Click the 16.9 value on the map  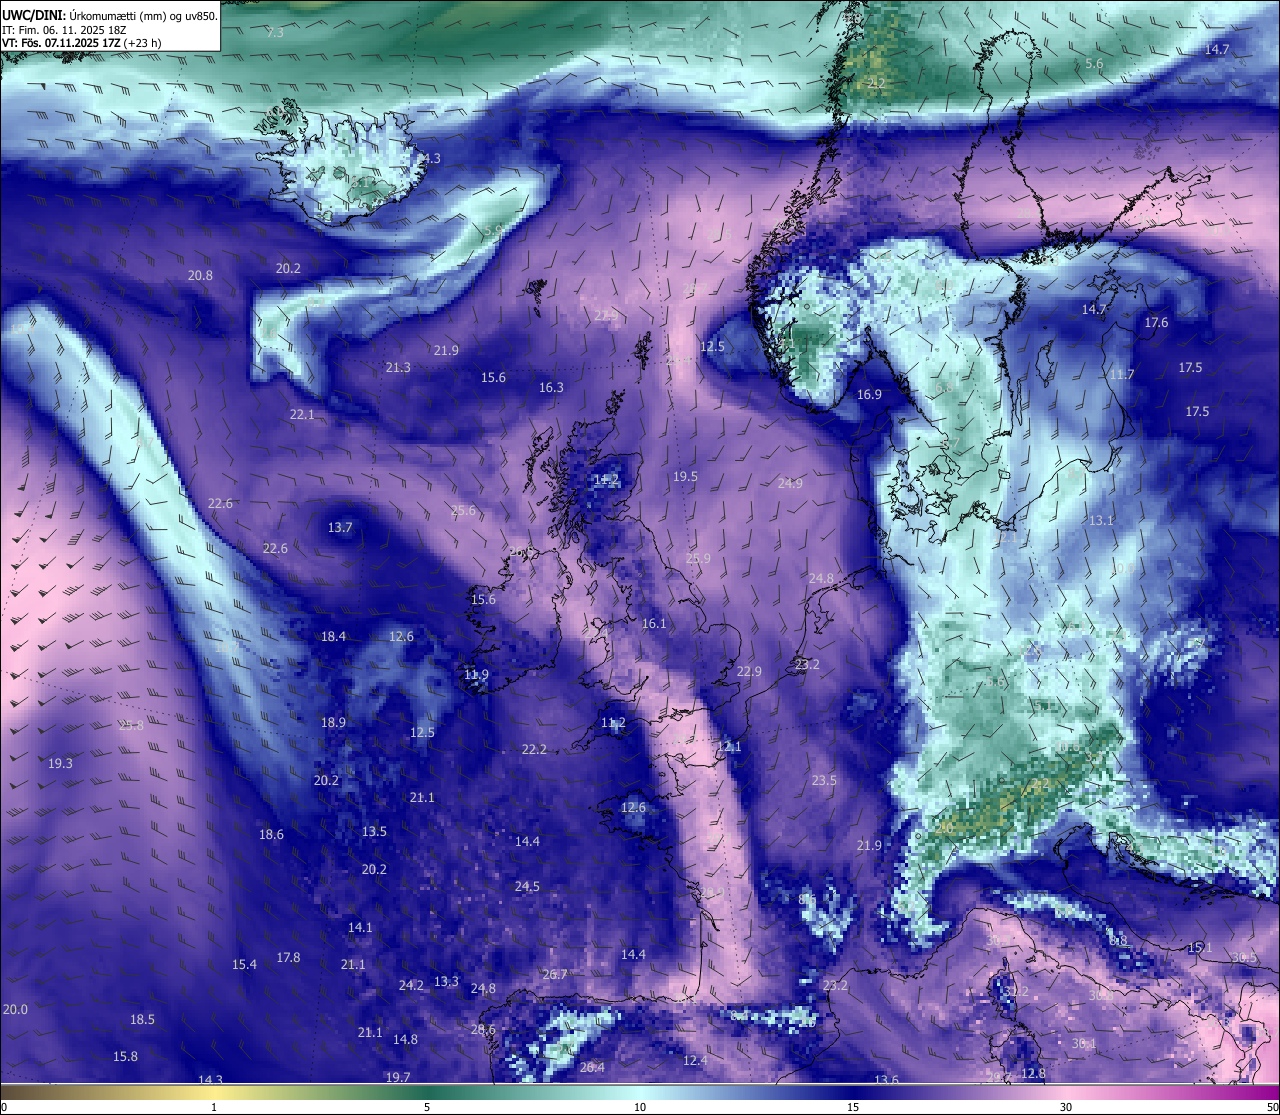coord(869,395)
